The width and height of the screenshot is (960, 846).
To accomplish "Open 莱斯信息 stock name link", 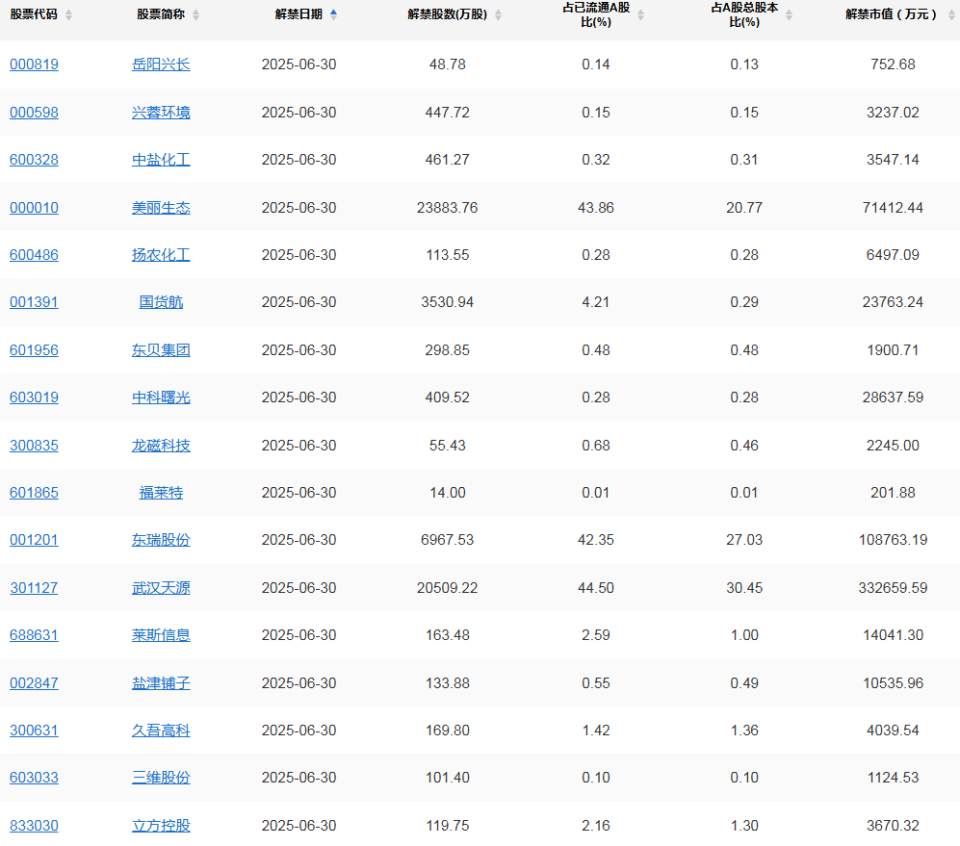I will 161,635.
